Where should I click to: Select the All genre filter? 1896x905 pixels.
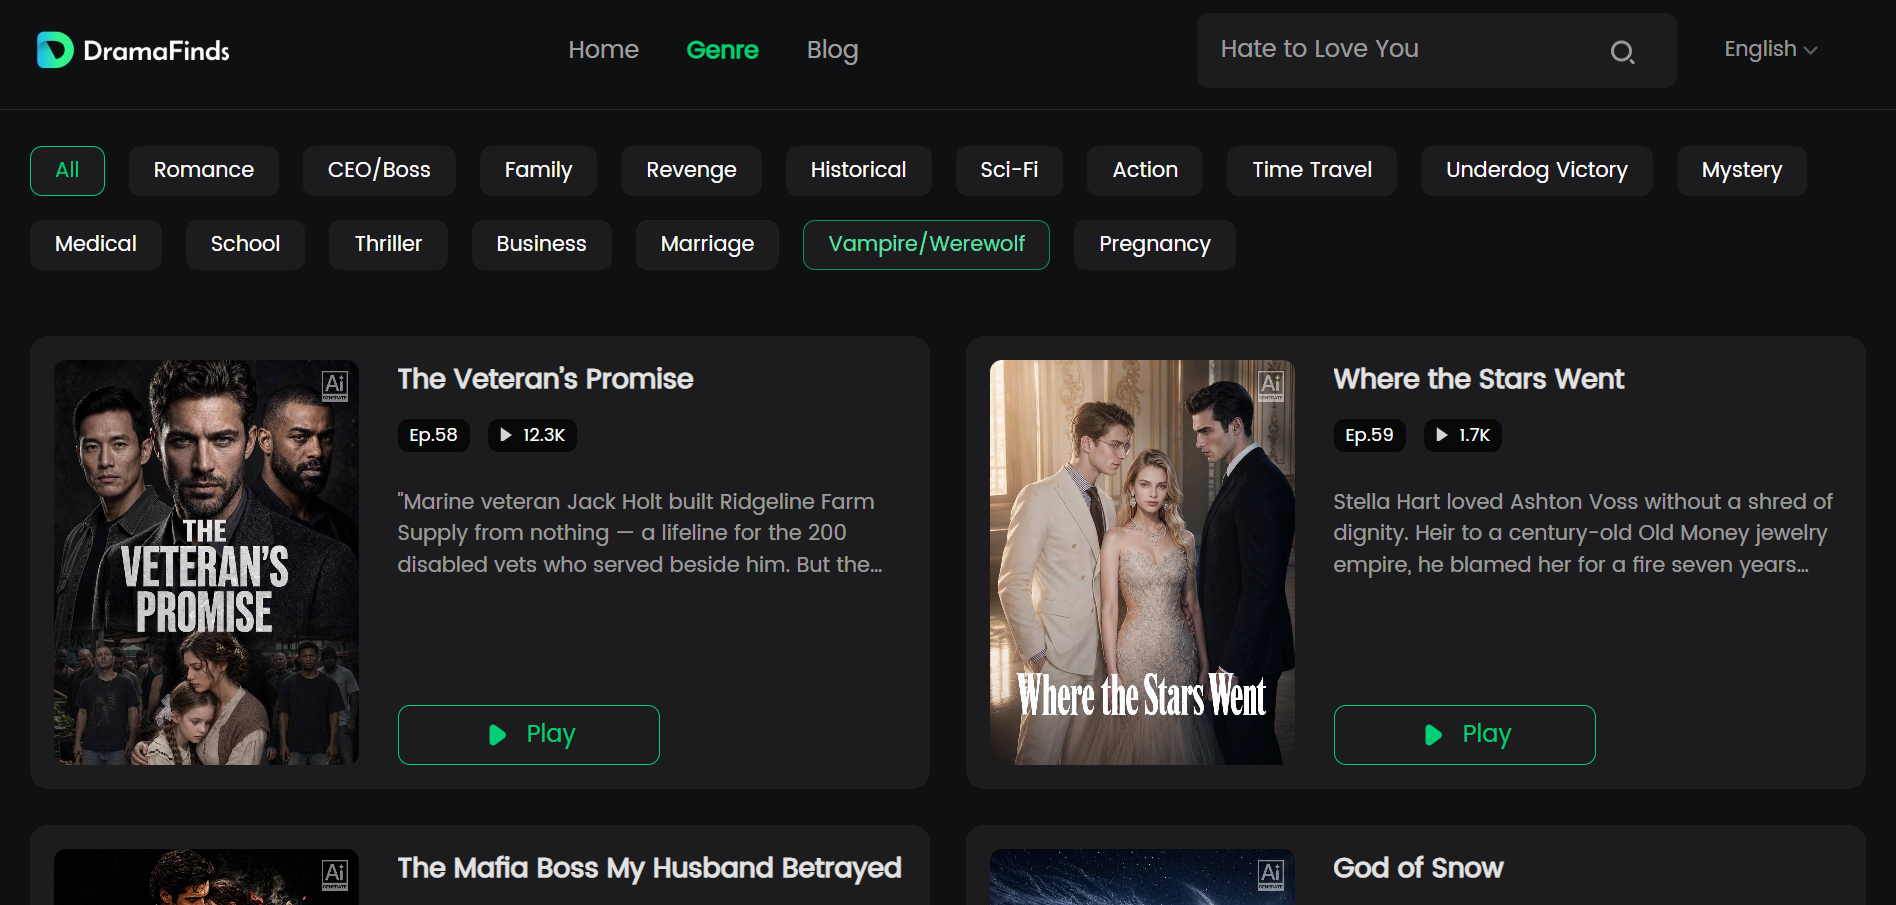tap(67, 171)
